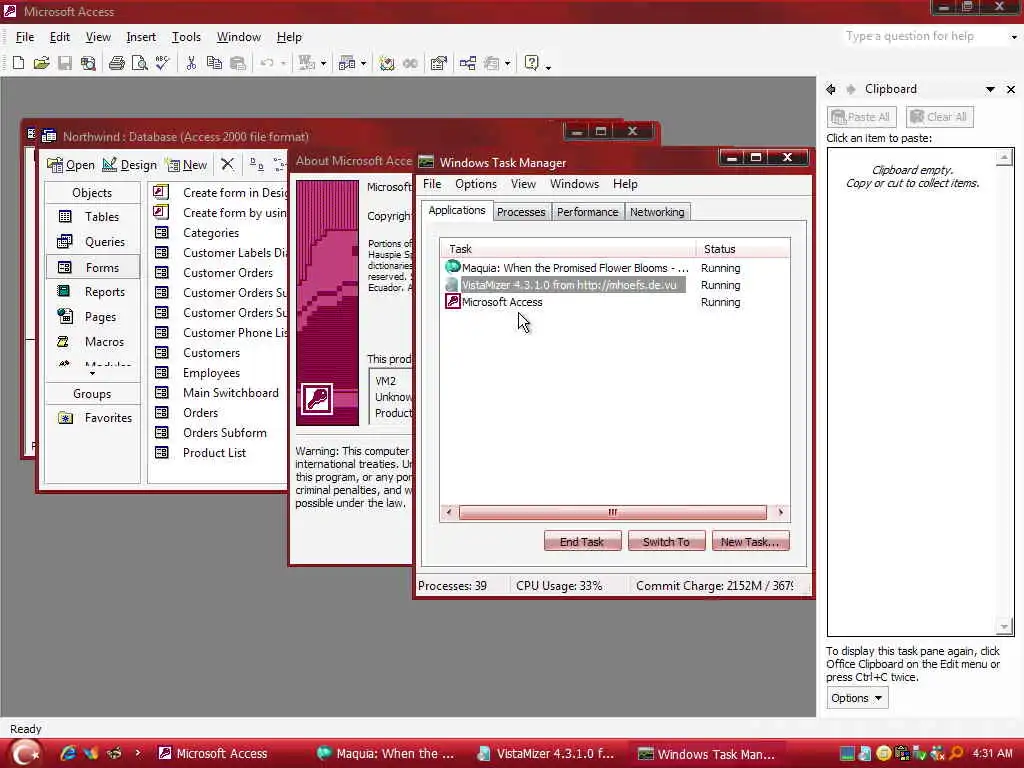Screen dimensions: 1024x768
Task: Click the Undo arrow icon
Action: (x=267, y=63)
